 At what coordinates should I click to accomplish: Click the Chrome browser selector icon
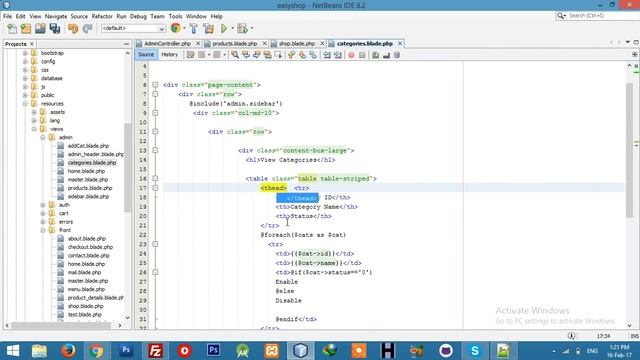176,28
